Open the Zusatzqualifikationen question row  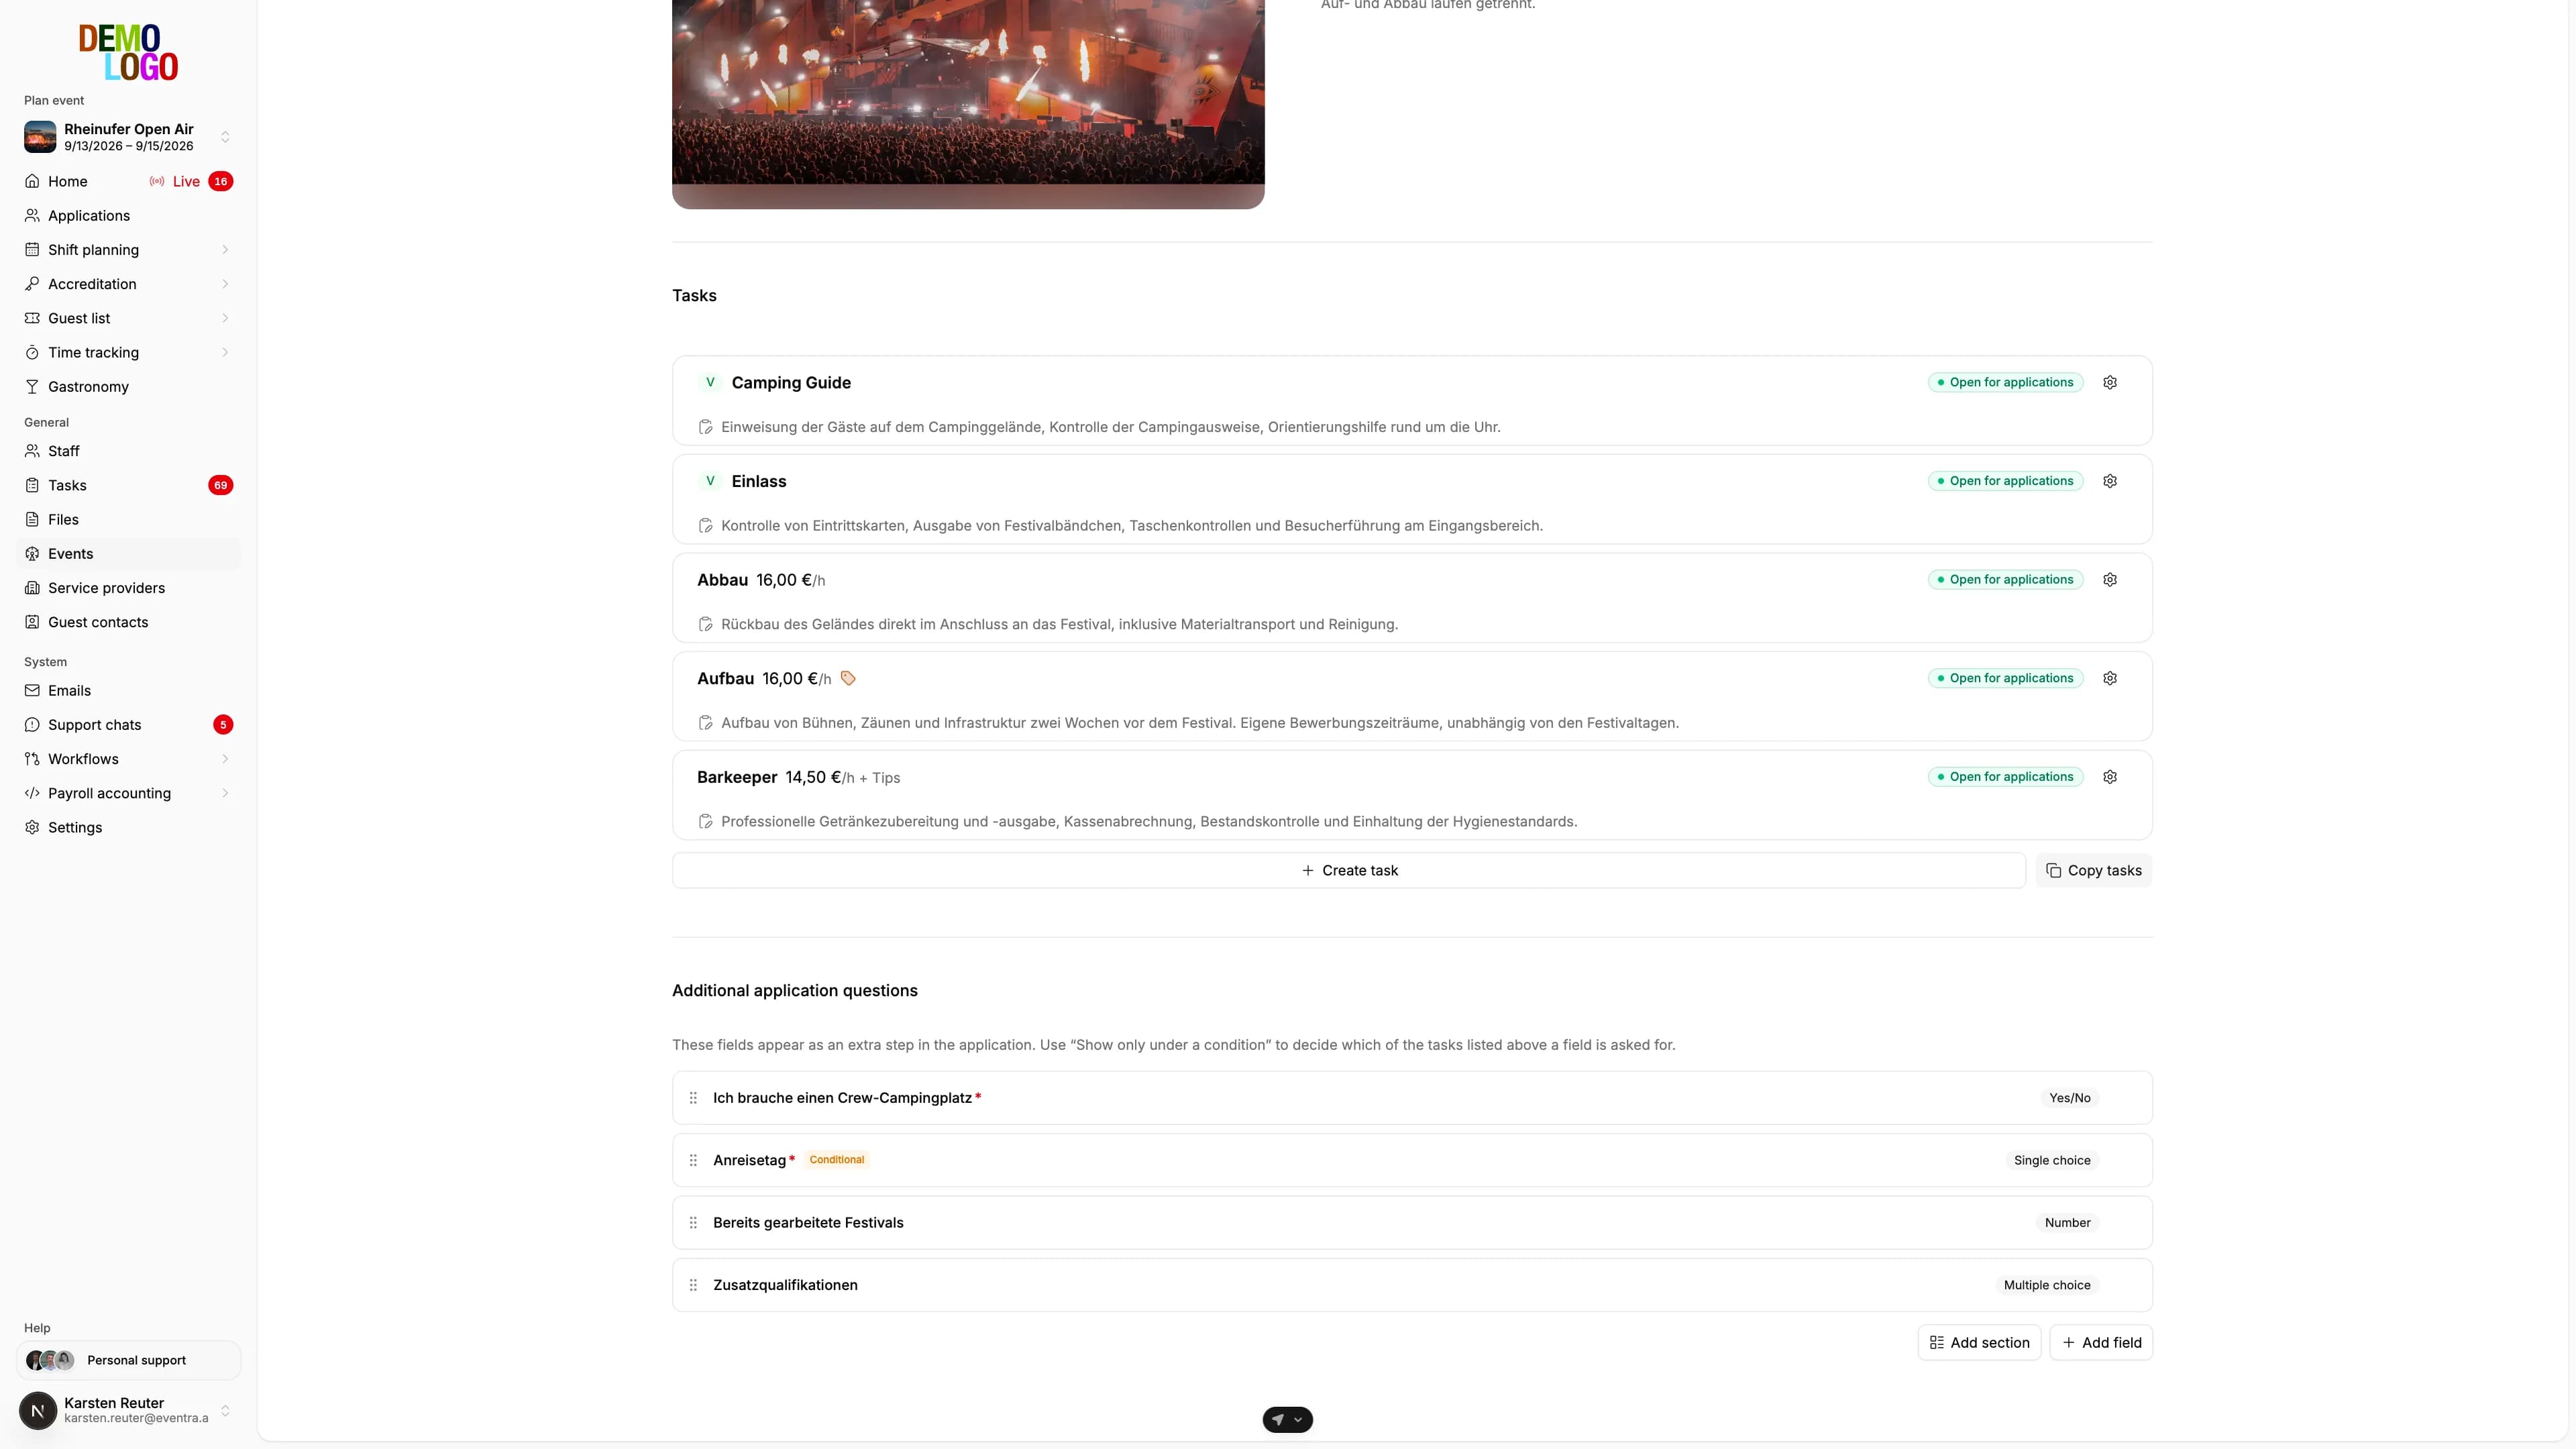pos(1412,1285)
